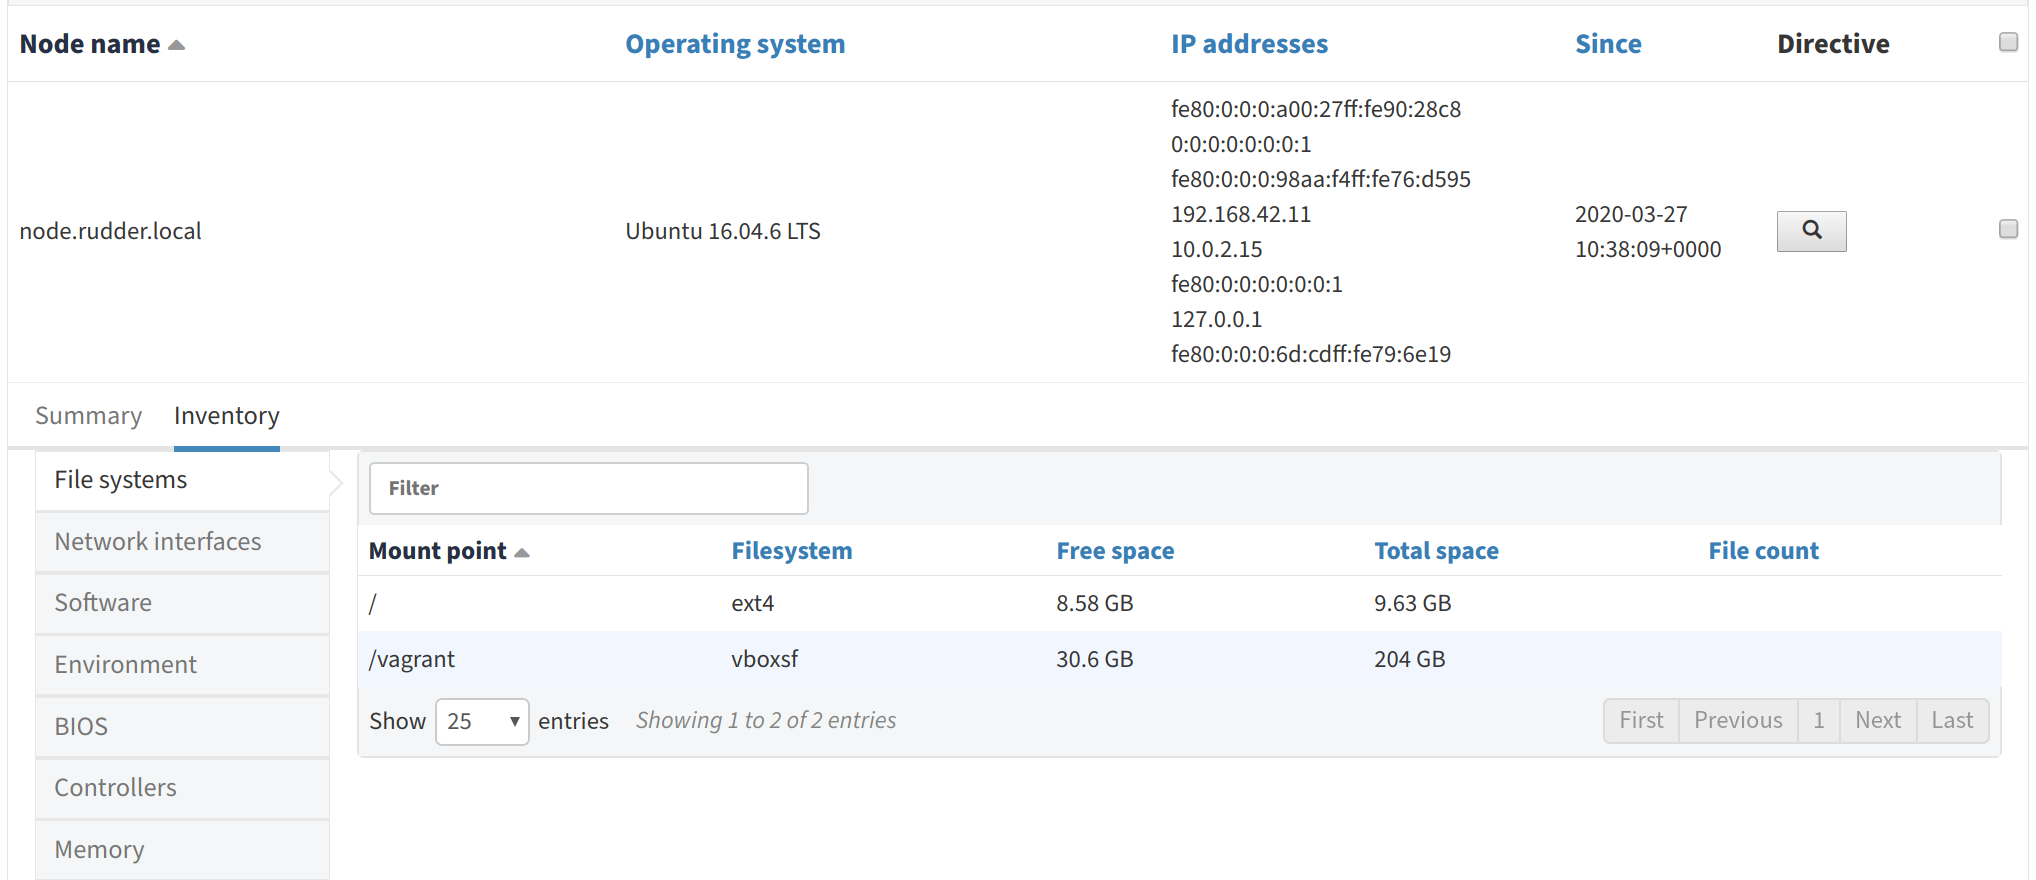Select the Controllers section
The height and width of the screenshot is (880, 2036).
click(115, 788)
